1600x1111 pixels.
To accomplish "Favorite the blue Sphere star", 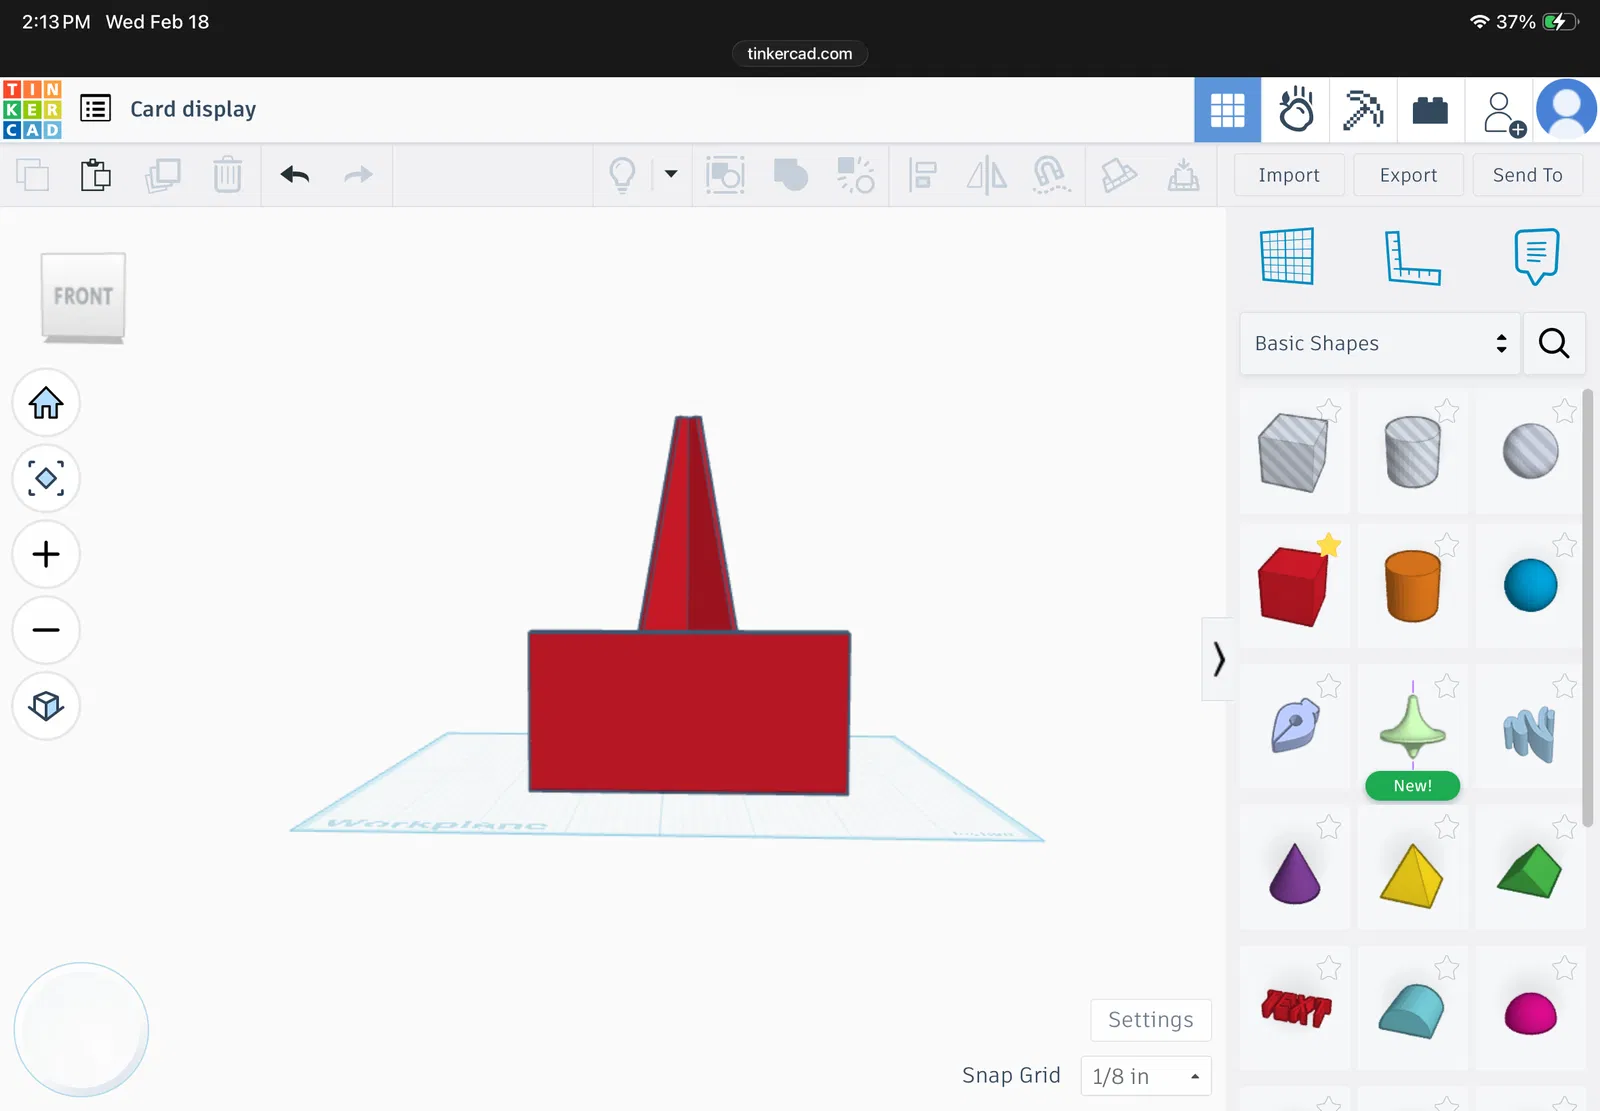I will (1565, 545).
